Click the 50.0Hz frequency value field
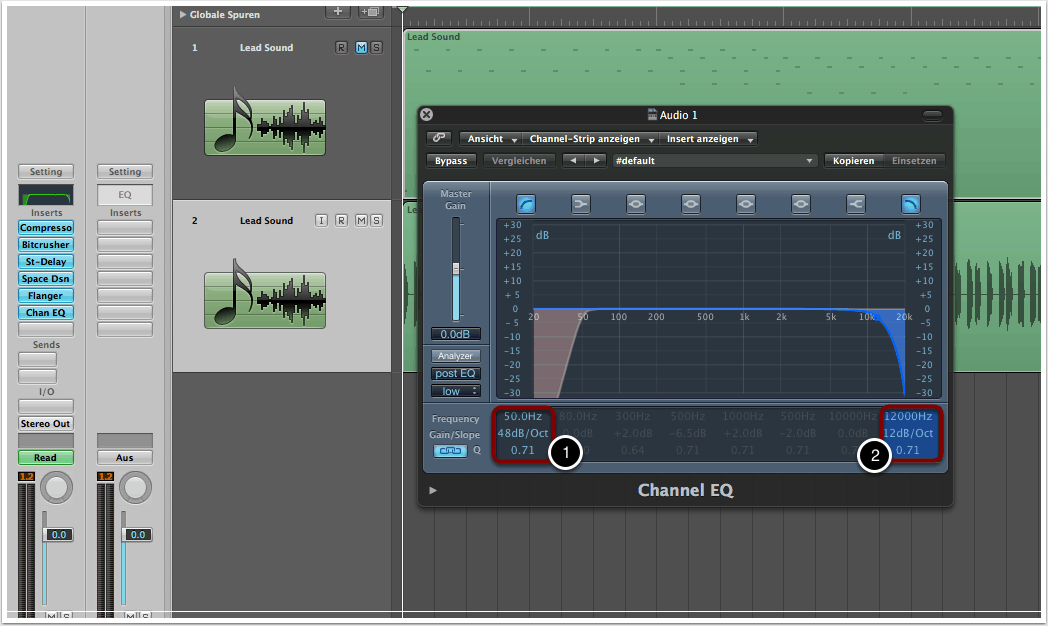Screen dimensions: 1048x626 click(525, 416)
